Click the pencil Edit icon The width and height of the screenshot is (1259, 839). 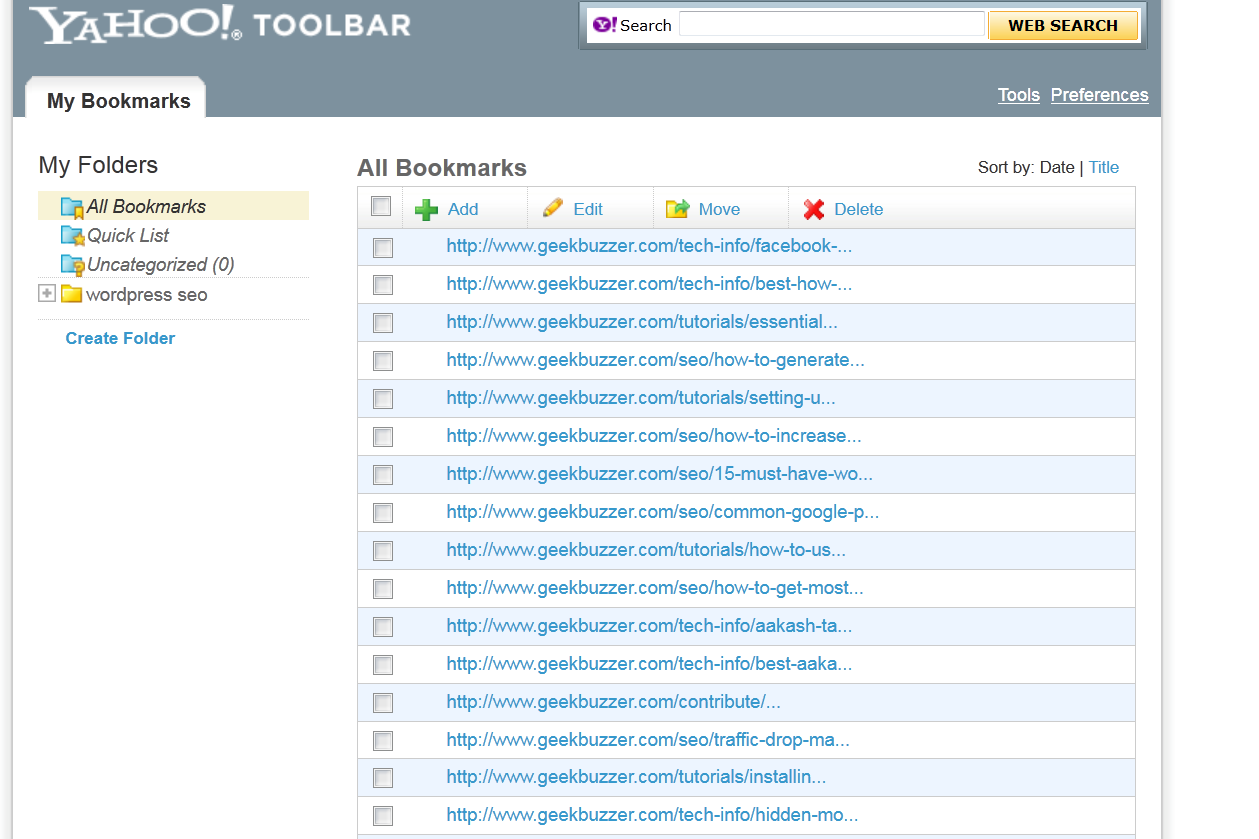[x=553, y=208]
